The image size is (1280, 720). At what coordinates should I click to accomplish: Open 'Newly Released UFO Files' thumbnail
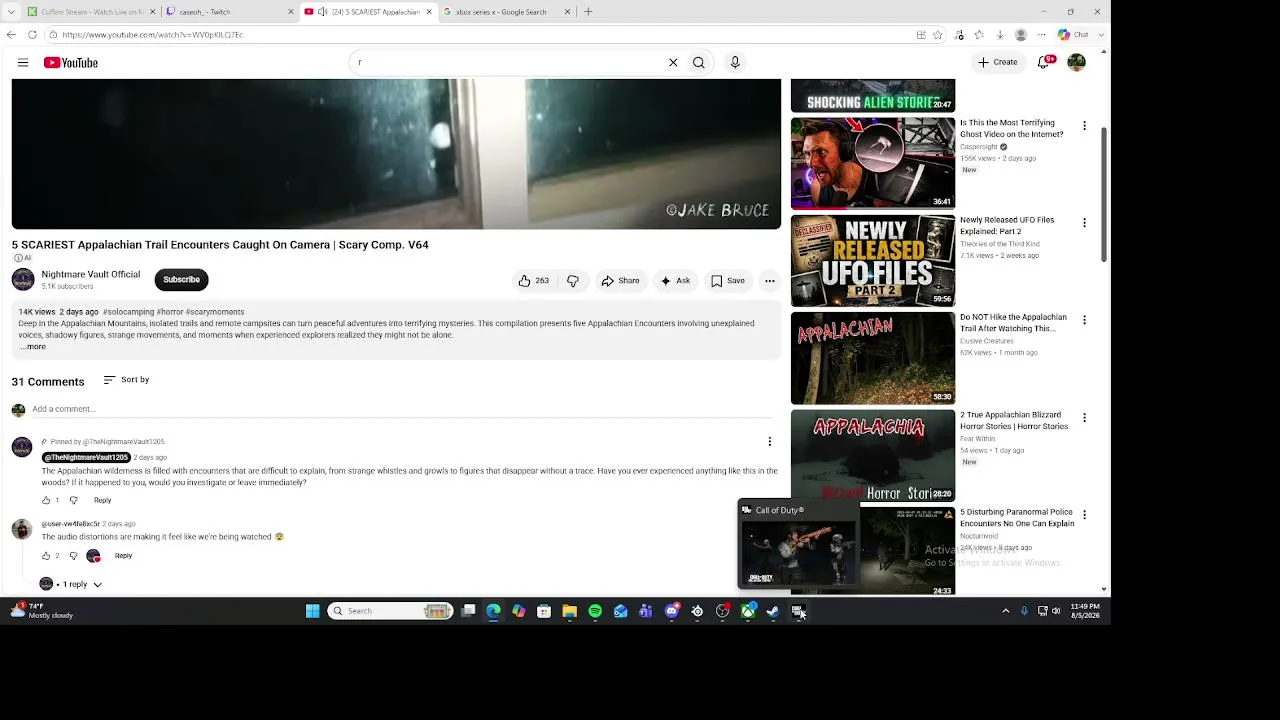pos(873,261)
